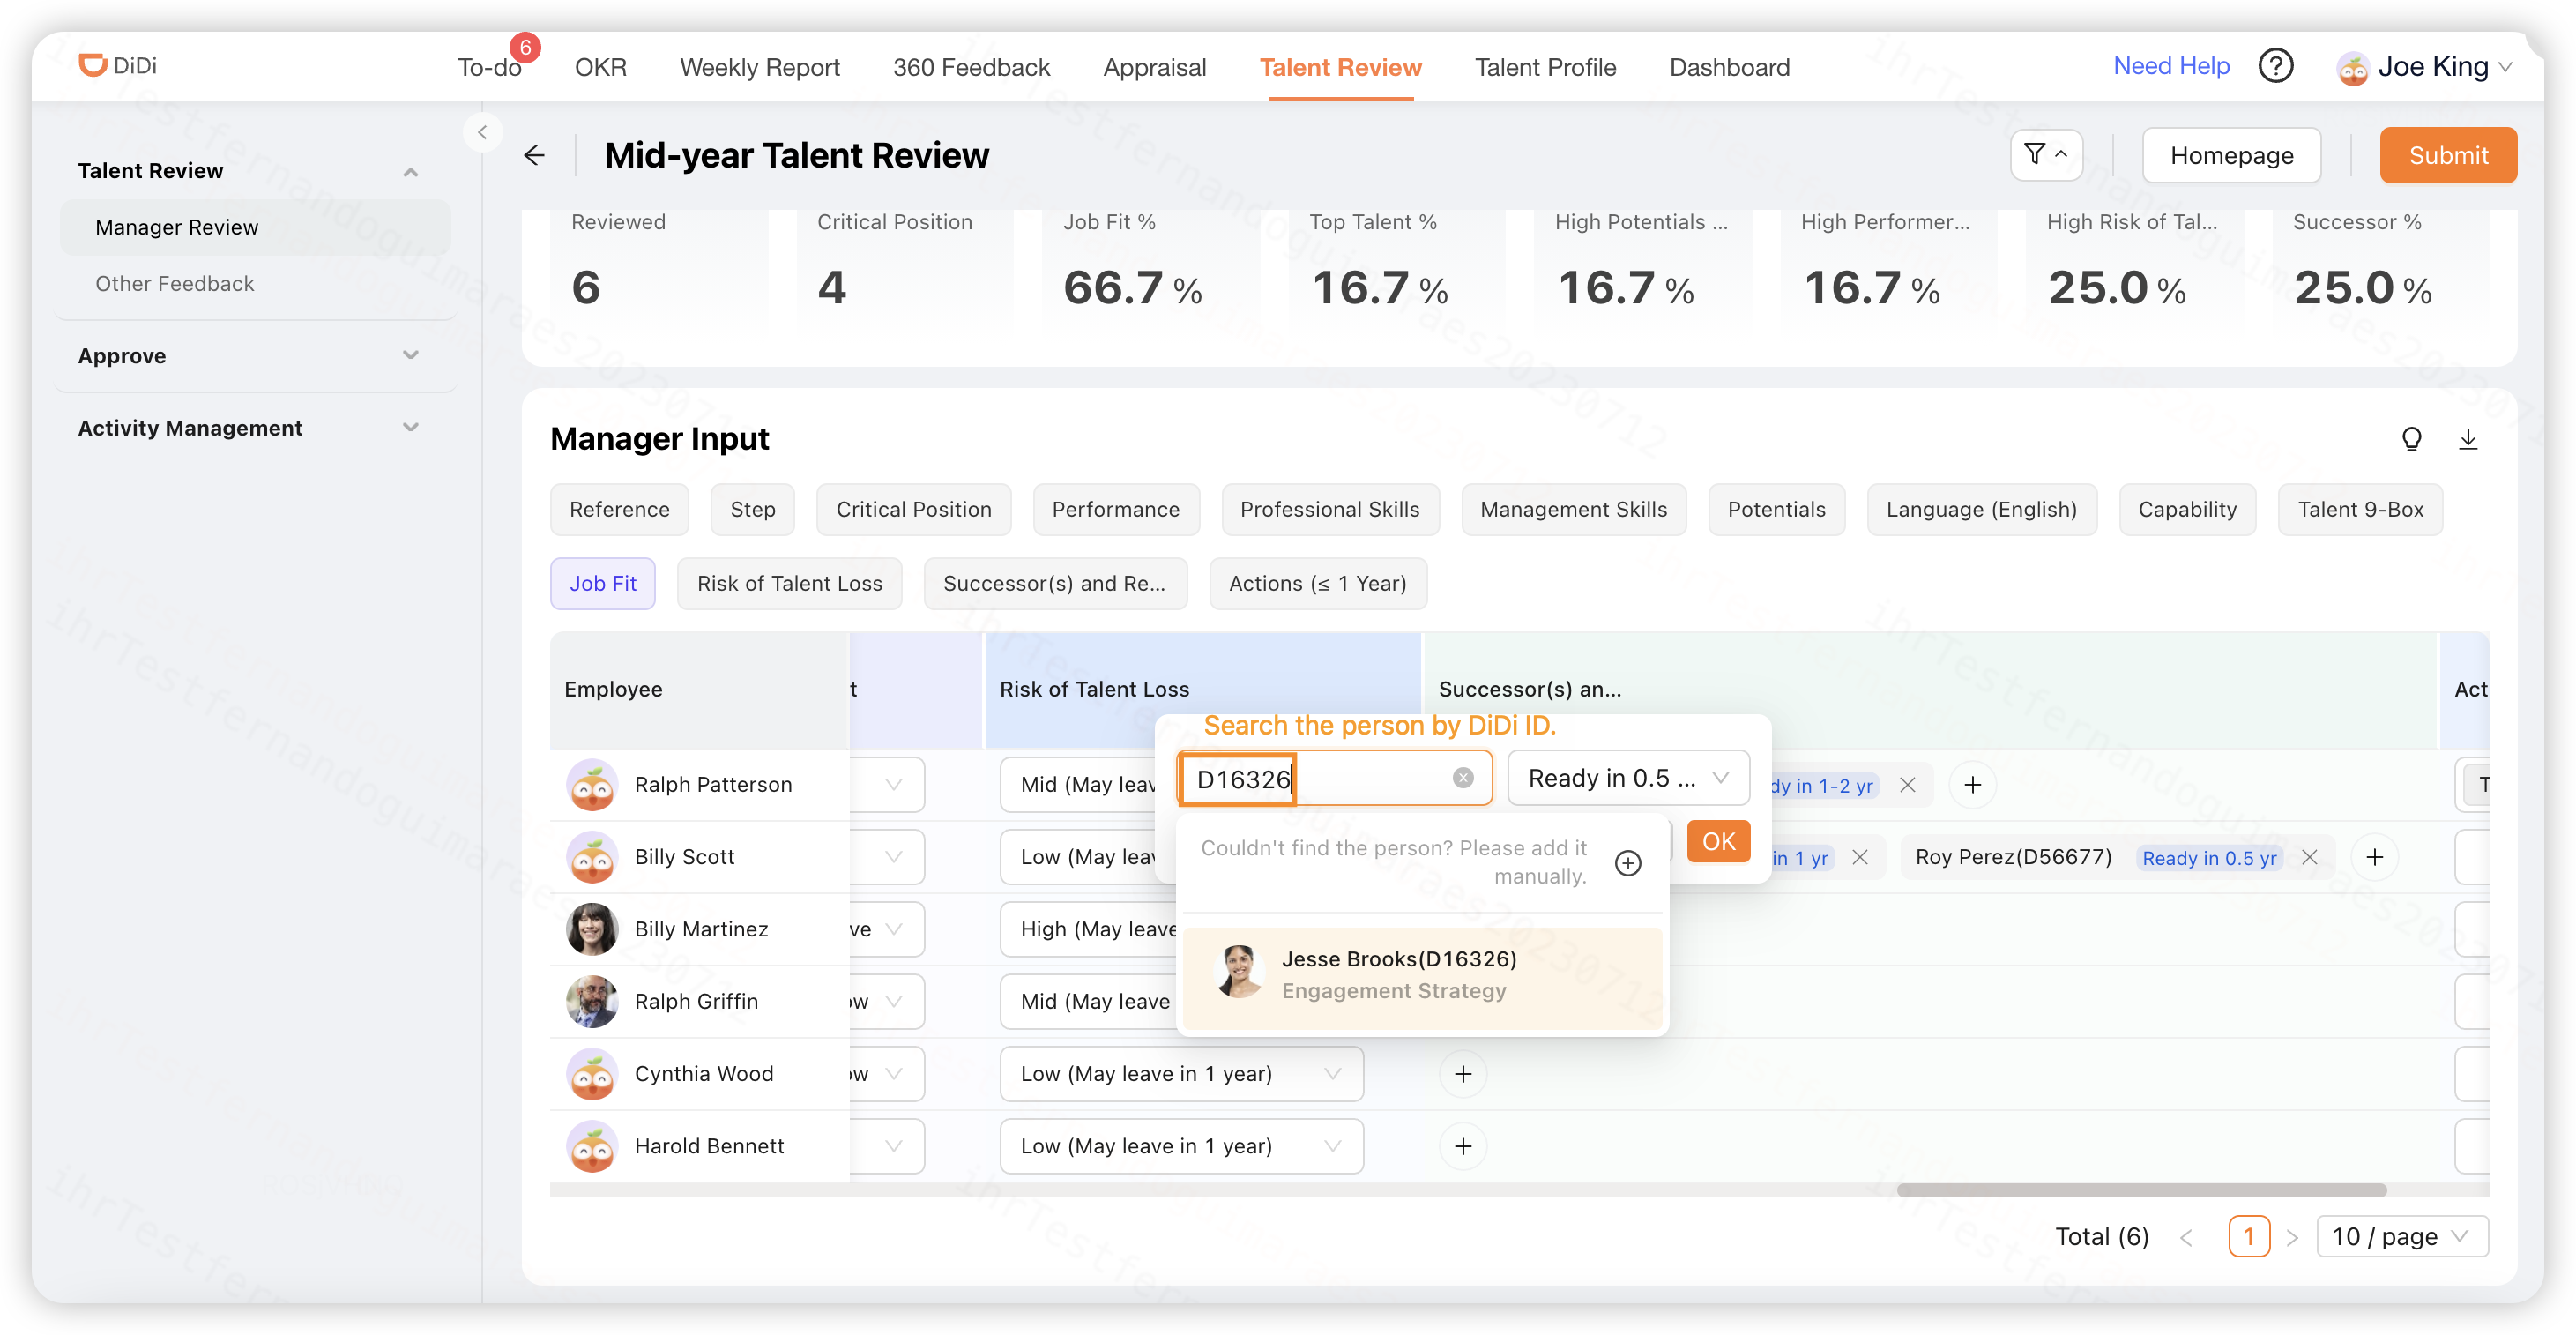Download the Manager Input table
This screenshot has width=2576, height=1335.
pos(2467,438)
